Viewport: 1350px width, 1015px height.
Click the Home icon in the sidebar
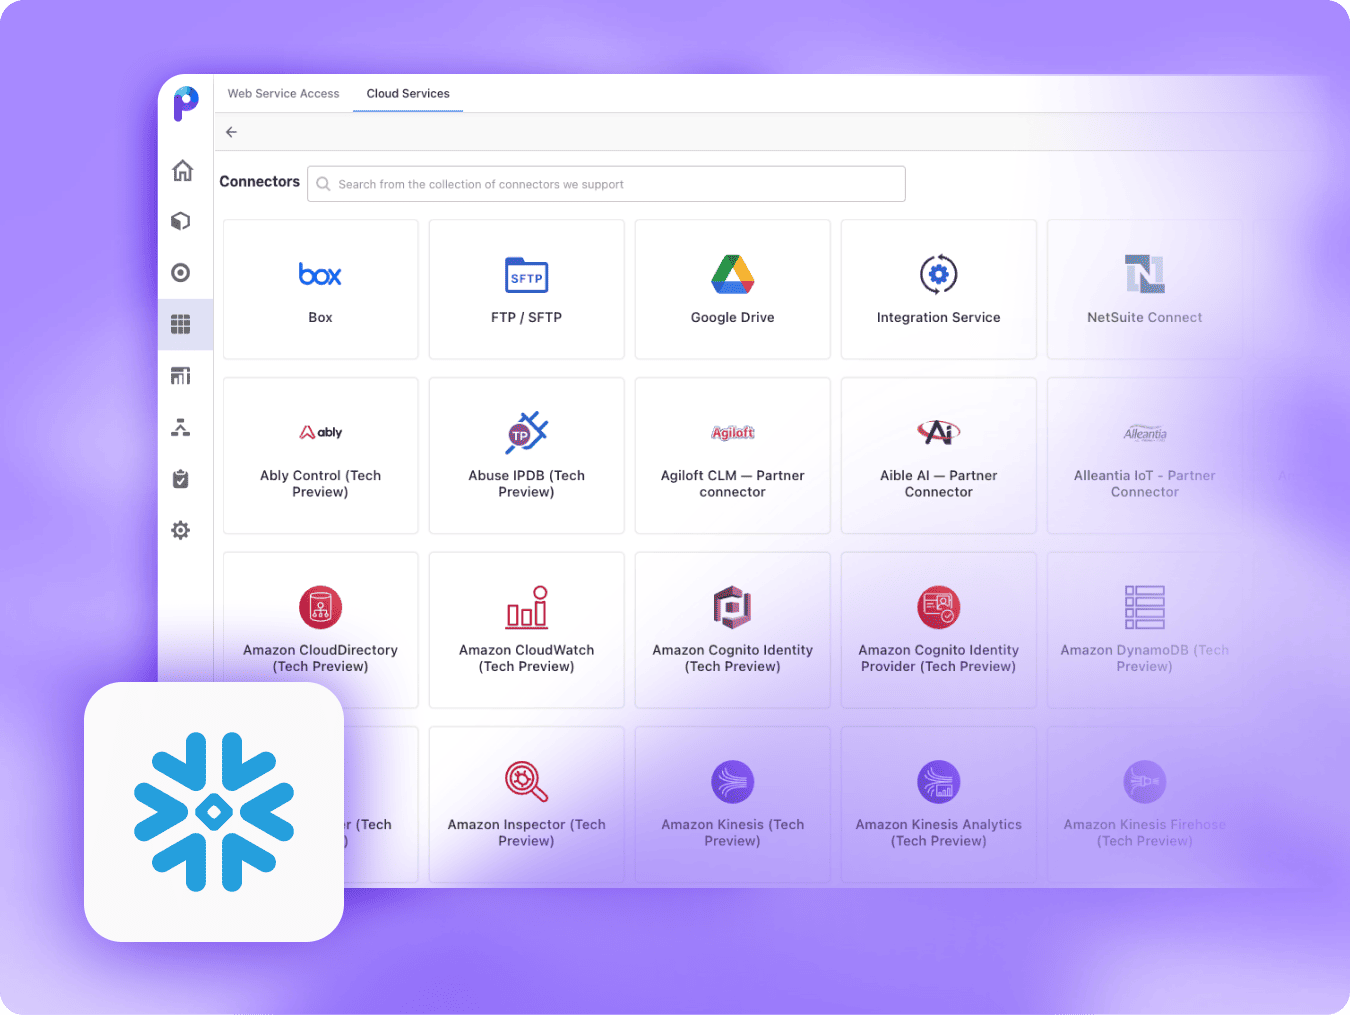(182, 171)
